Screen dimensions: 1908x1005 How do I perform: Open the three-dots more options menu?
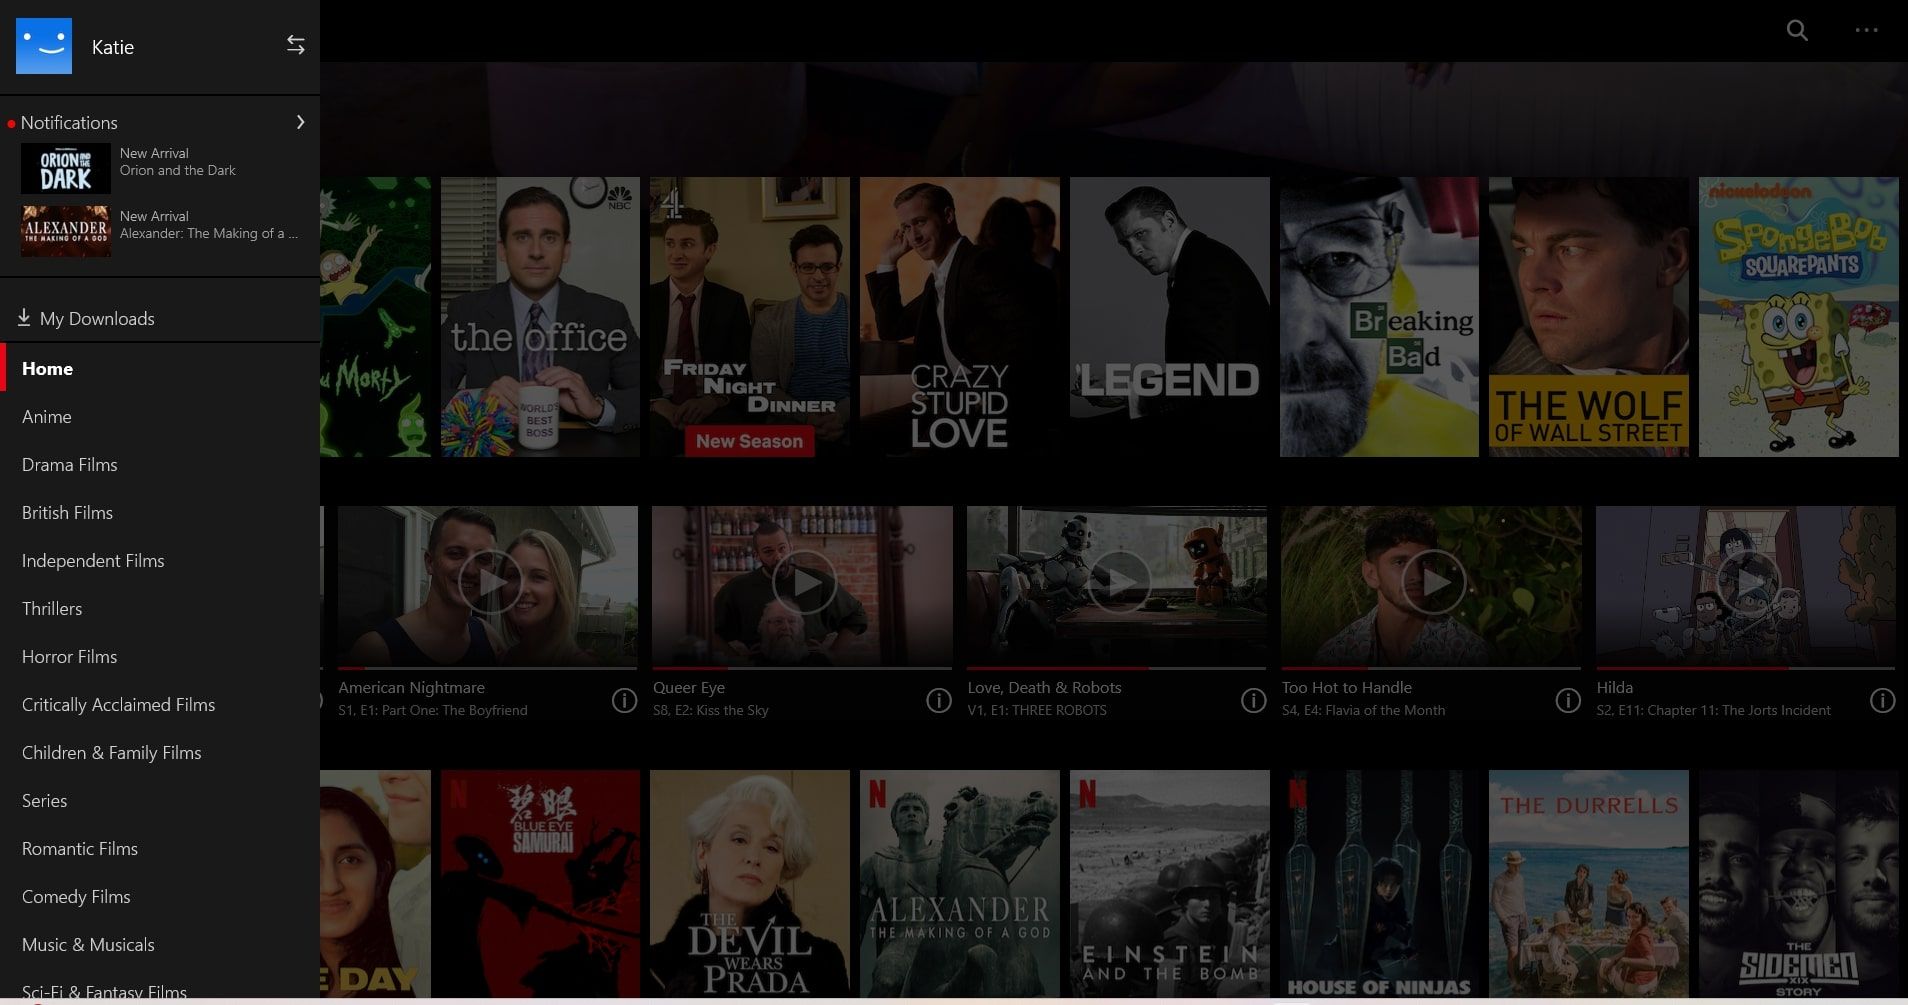tap(1866, 31)
